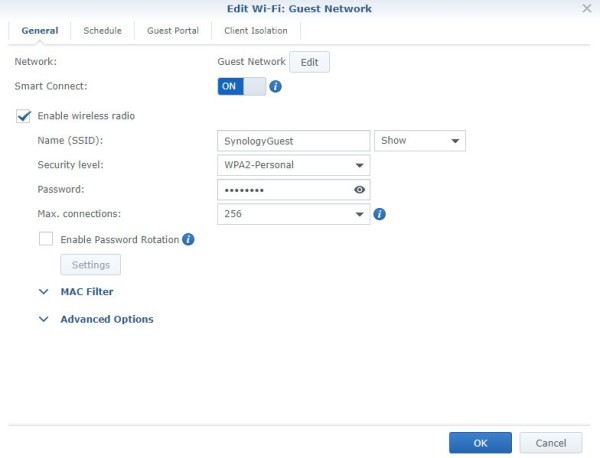Click Enable Password Rotation info icon

188,240
